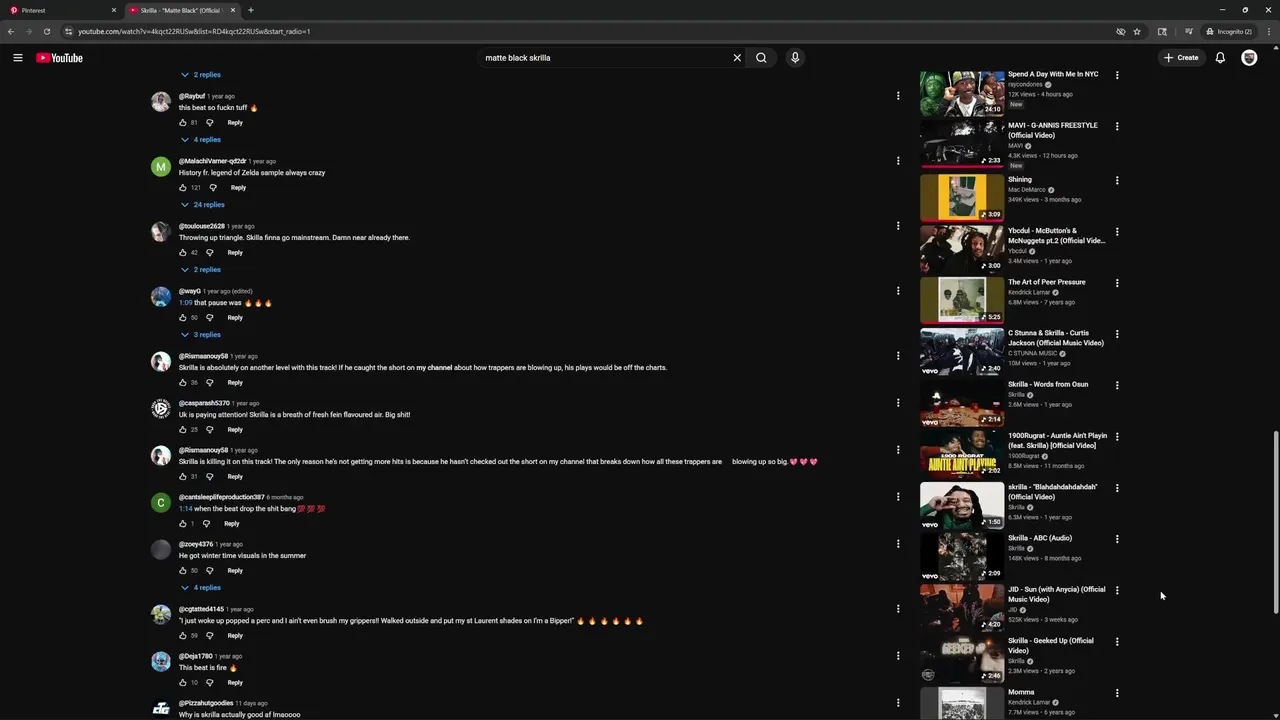Like @cgtatted4145's comment
The width and height of the screenshot is (1280, 720).
pyautogui.click(x=183, y=635)
